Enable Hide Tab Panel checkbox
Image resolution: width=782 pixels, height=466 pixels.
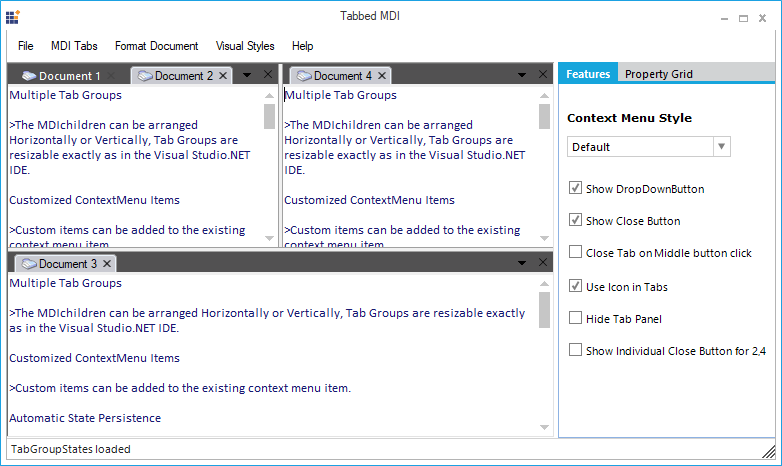pyautogui.click(x=576, y=318)
